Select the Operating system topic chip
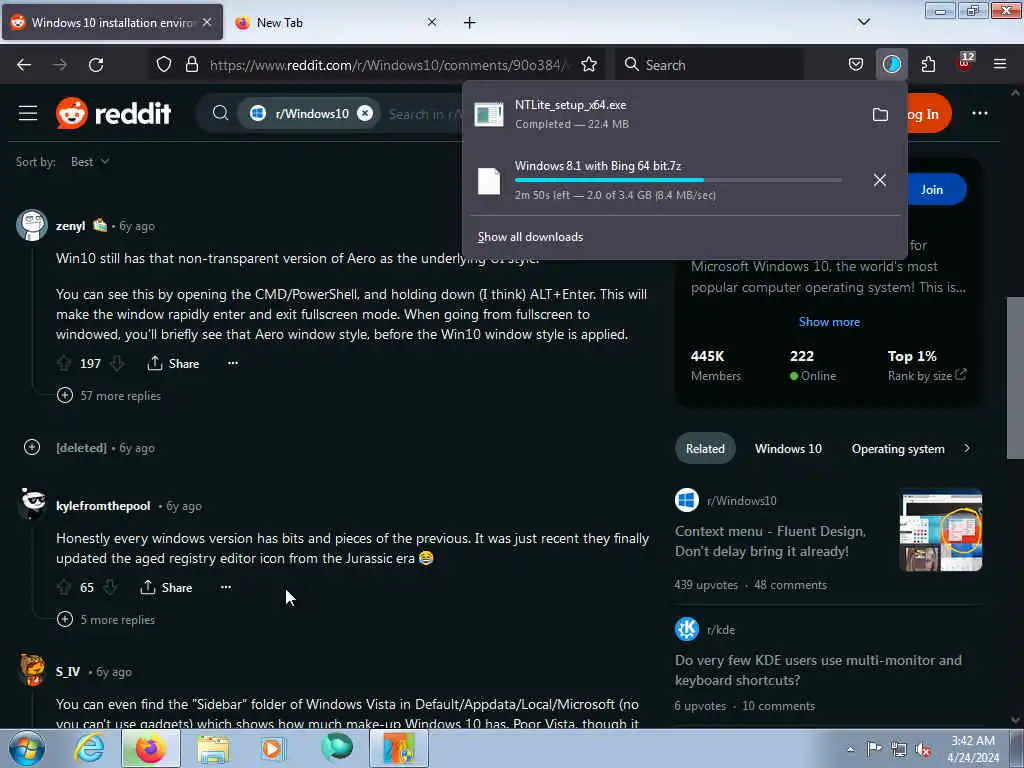 click(898, 449)
